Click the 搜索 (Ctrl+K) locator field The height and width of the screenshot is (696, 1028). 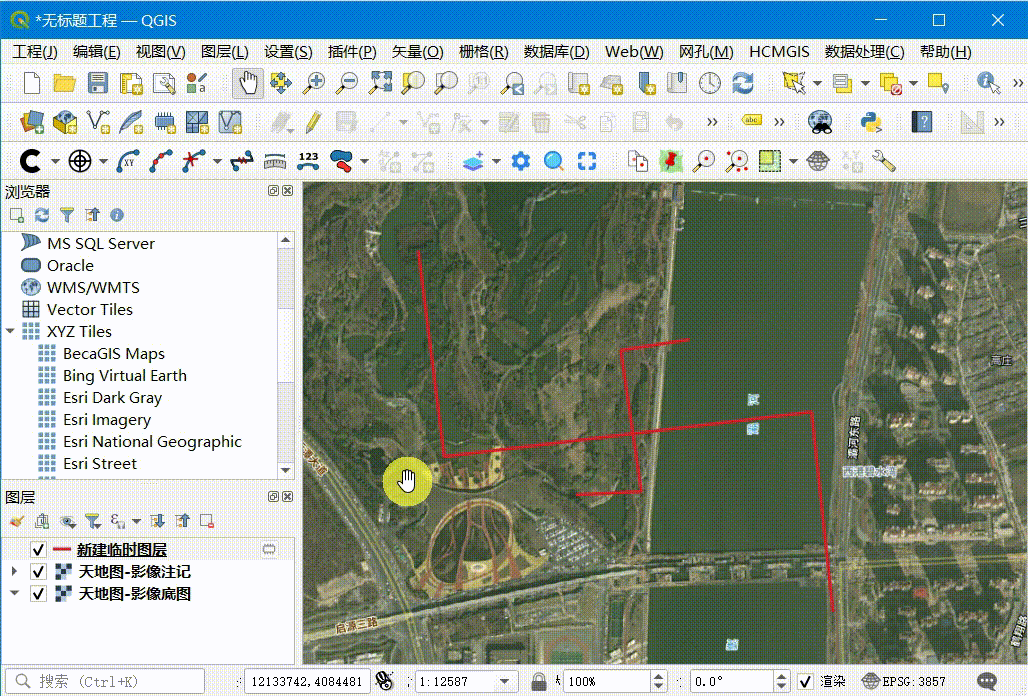[x=105, y=682]
